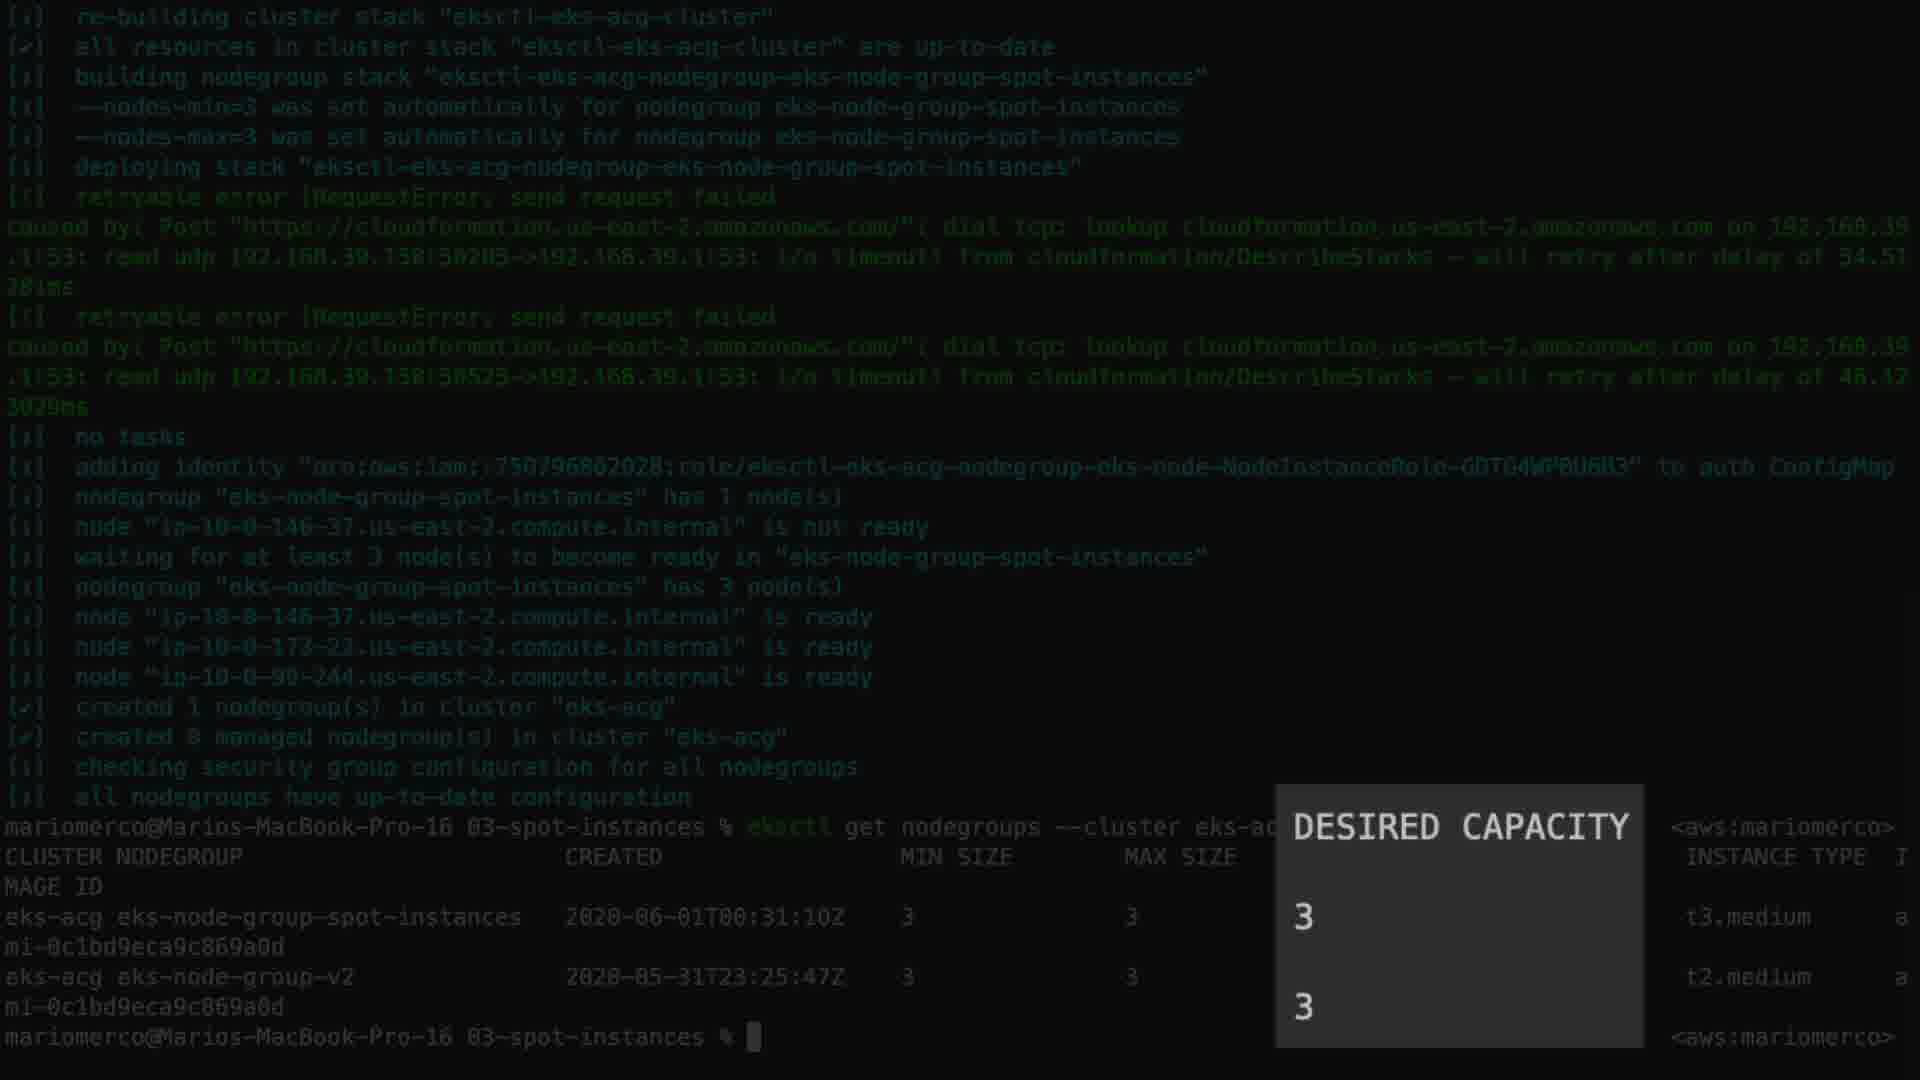Screen dimensions: 1920x1080
Task: Click the highlighted DESIRED CAPACITY header
Action: 1460,827
